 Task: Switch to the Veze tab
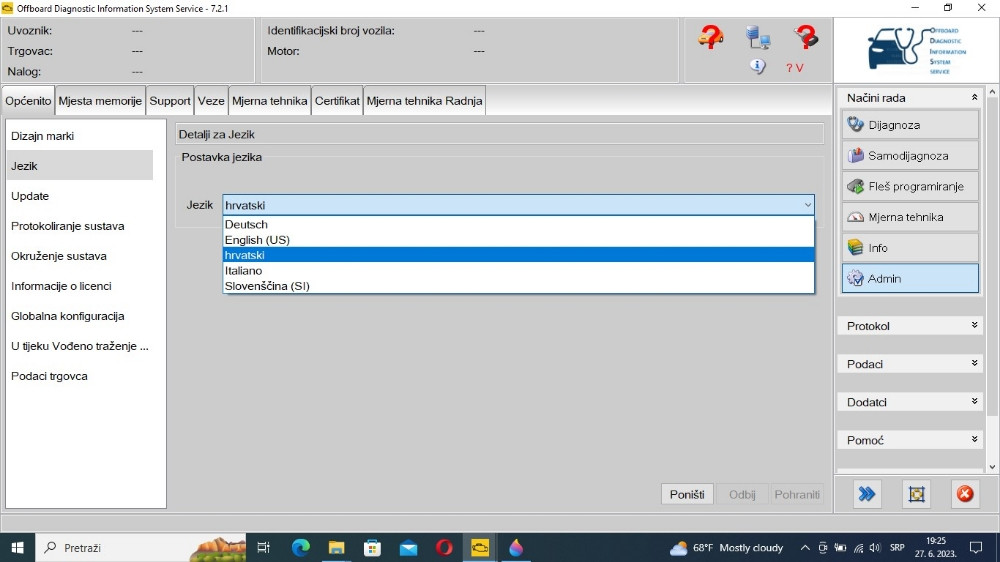point(211,101)
